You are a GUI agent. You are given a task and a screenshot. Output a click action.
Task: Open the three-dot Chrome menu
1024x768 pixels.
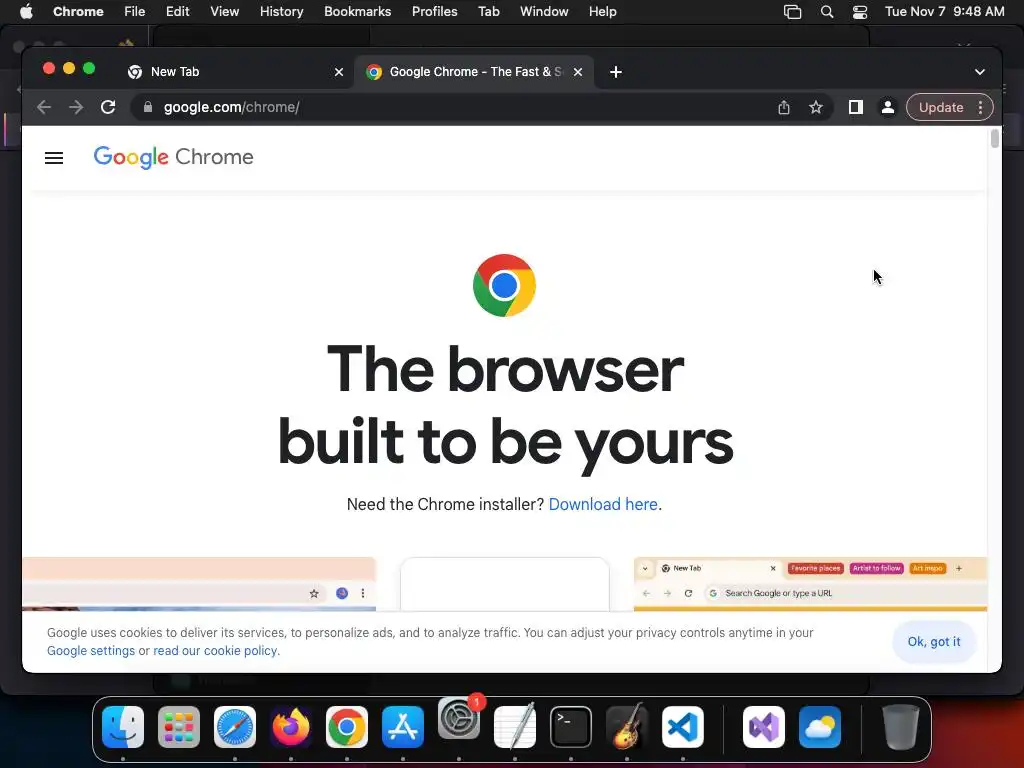(x=980, y=107)
